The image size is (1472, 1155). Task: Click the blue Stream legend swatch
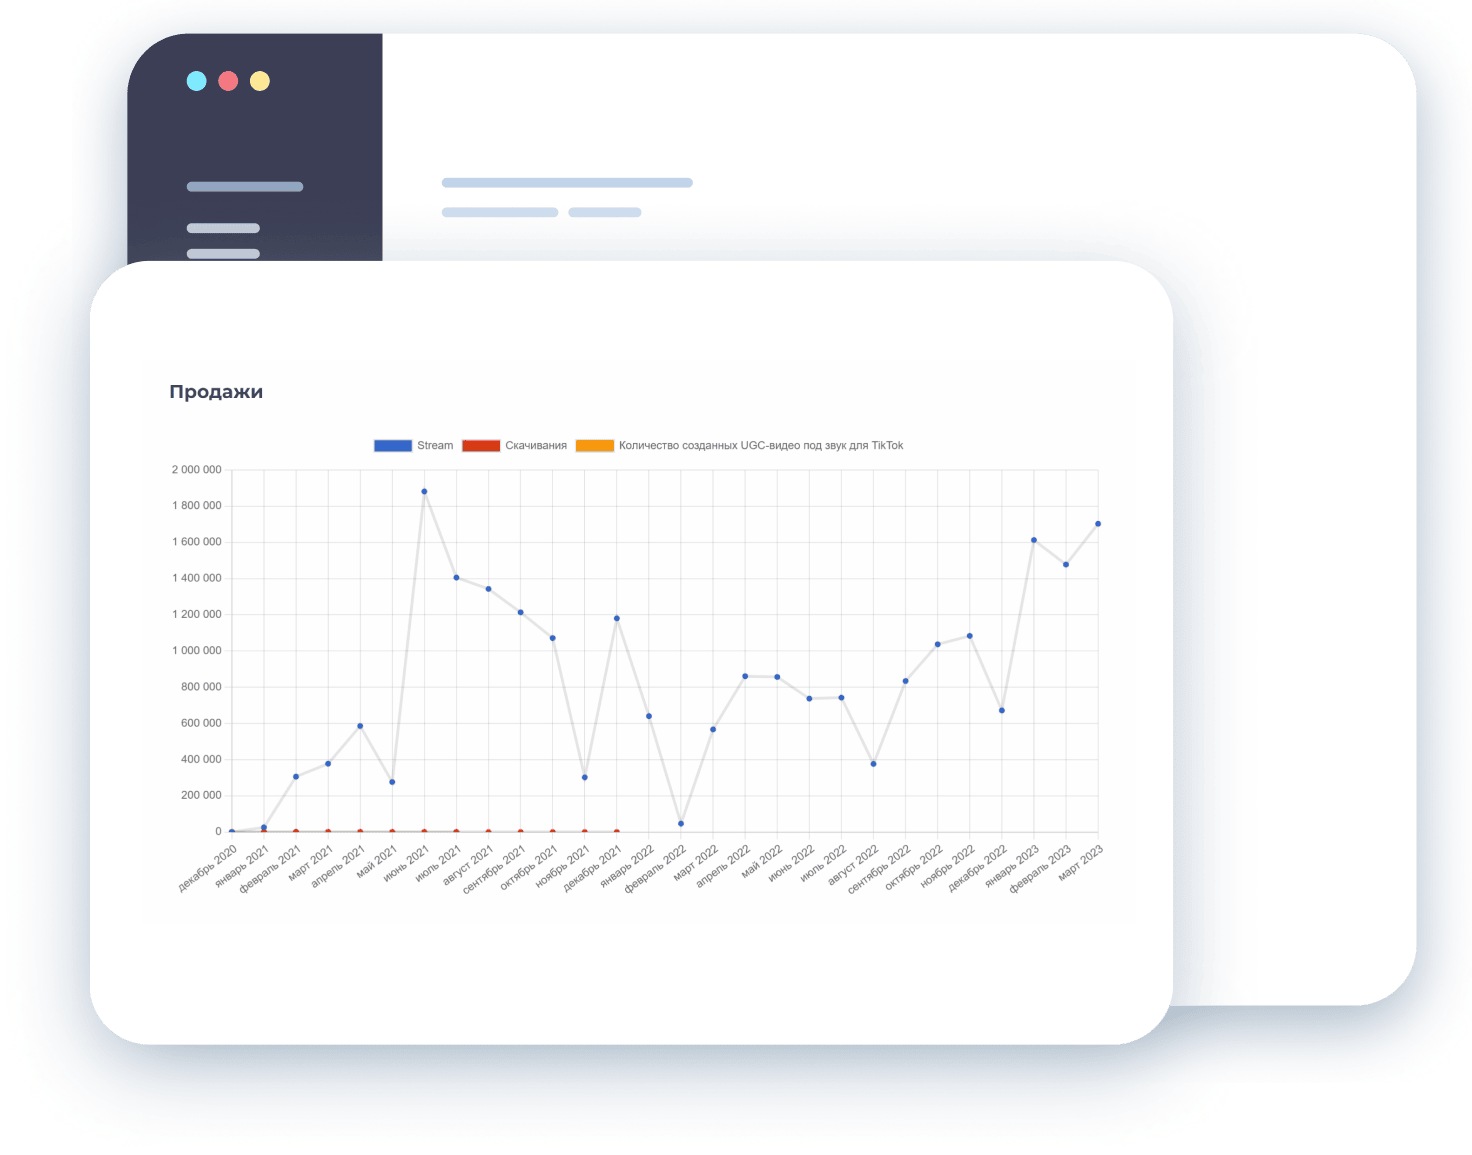click(392, 446)
